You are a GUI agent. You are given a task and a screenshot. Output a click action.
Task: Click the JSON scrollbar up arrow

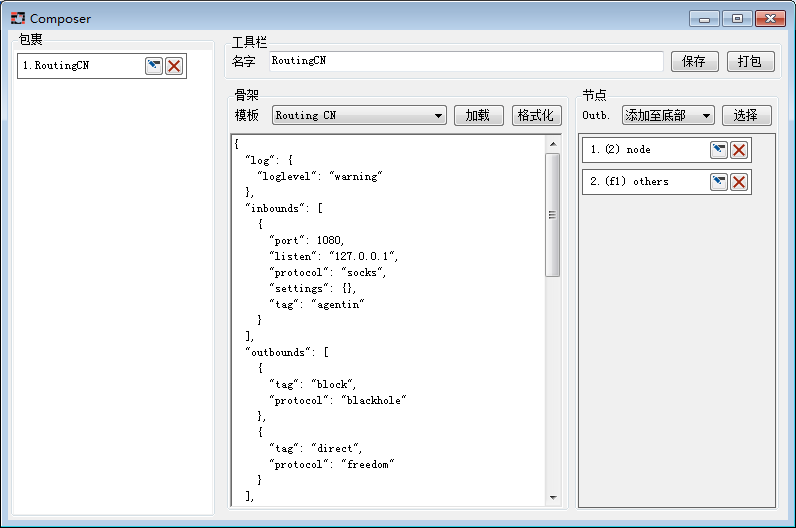553,145
